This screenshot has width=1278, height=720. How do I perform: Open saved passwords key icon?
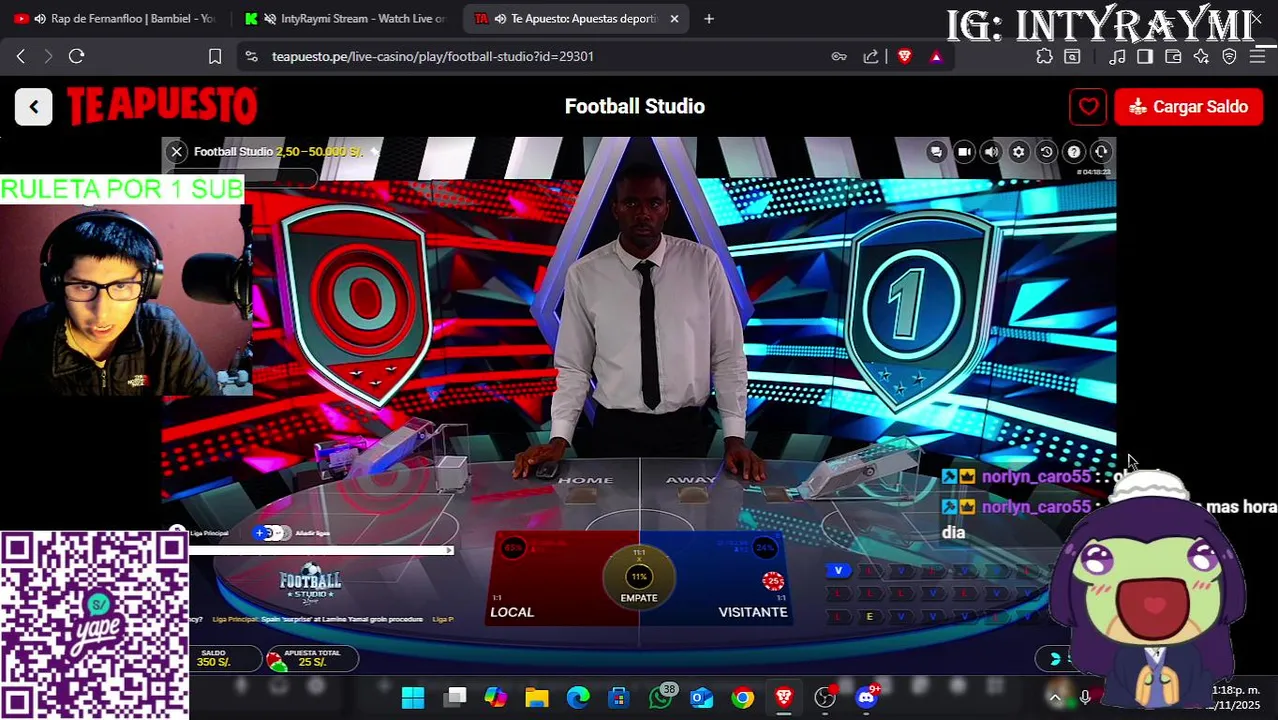(x=839, y=56)
